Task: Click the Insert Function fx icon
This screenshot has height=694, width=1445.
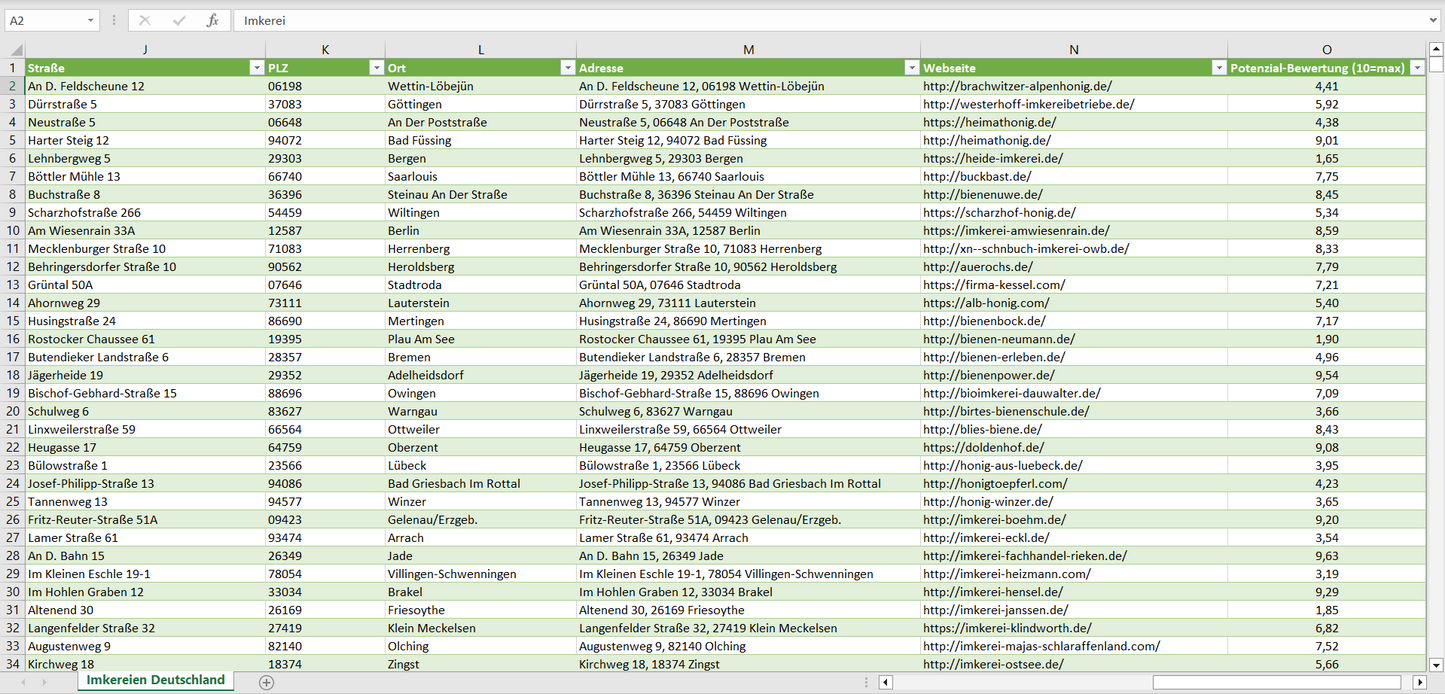Action: point(212,20)
